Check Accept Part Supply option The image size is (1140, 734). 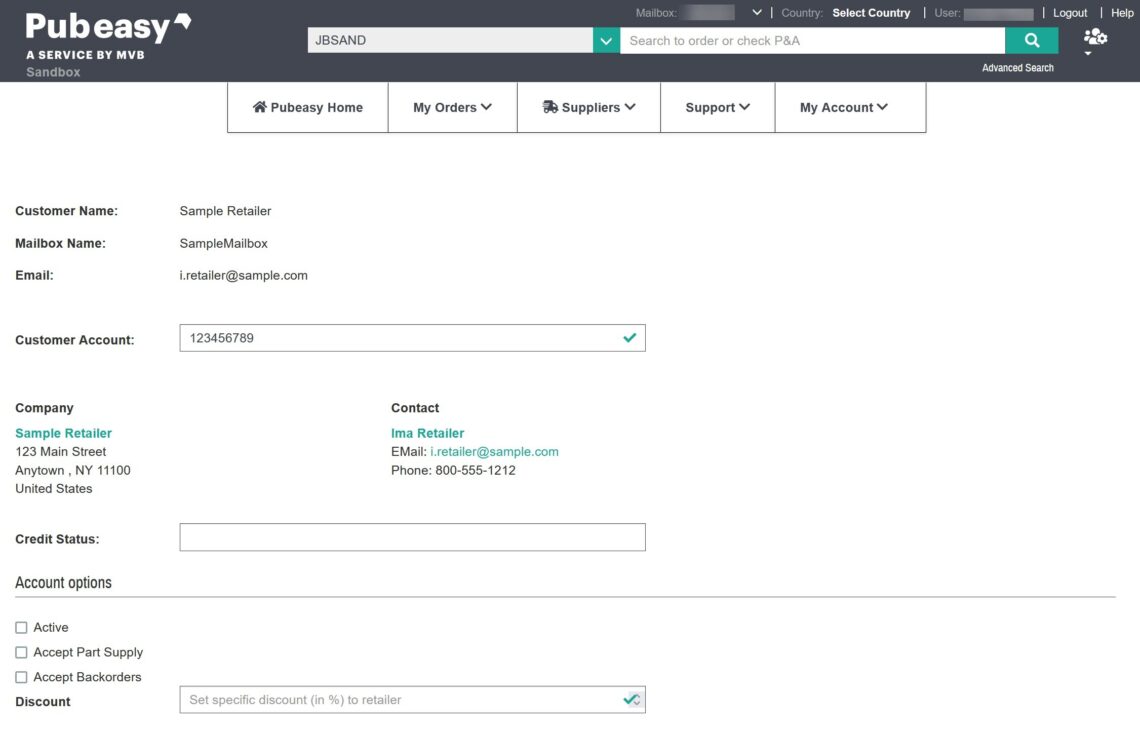[x=21, y=652]
